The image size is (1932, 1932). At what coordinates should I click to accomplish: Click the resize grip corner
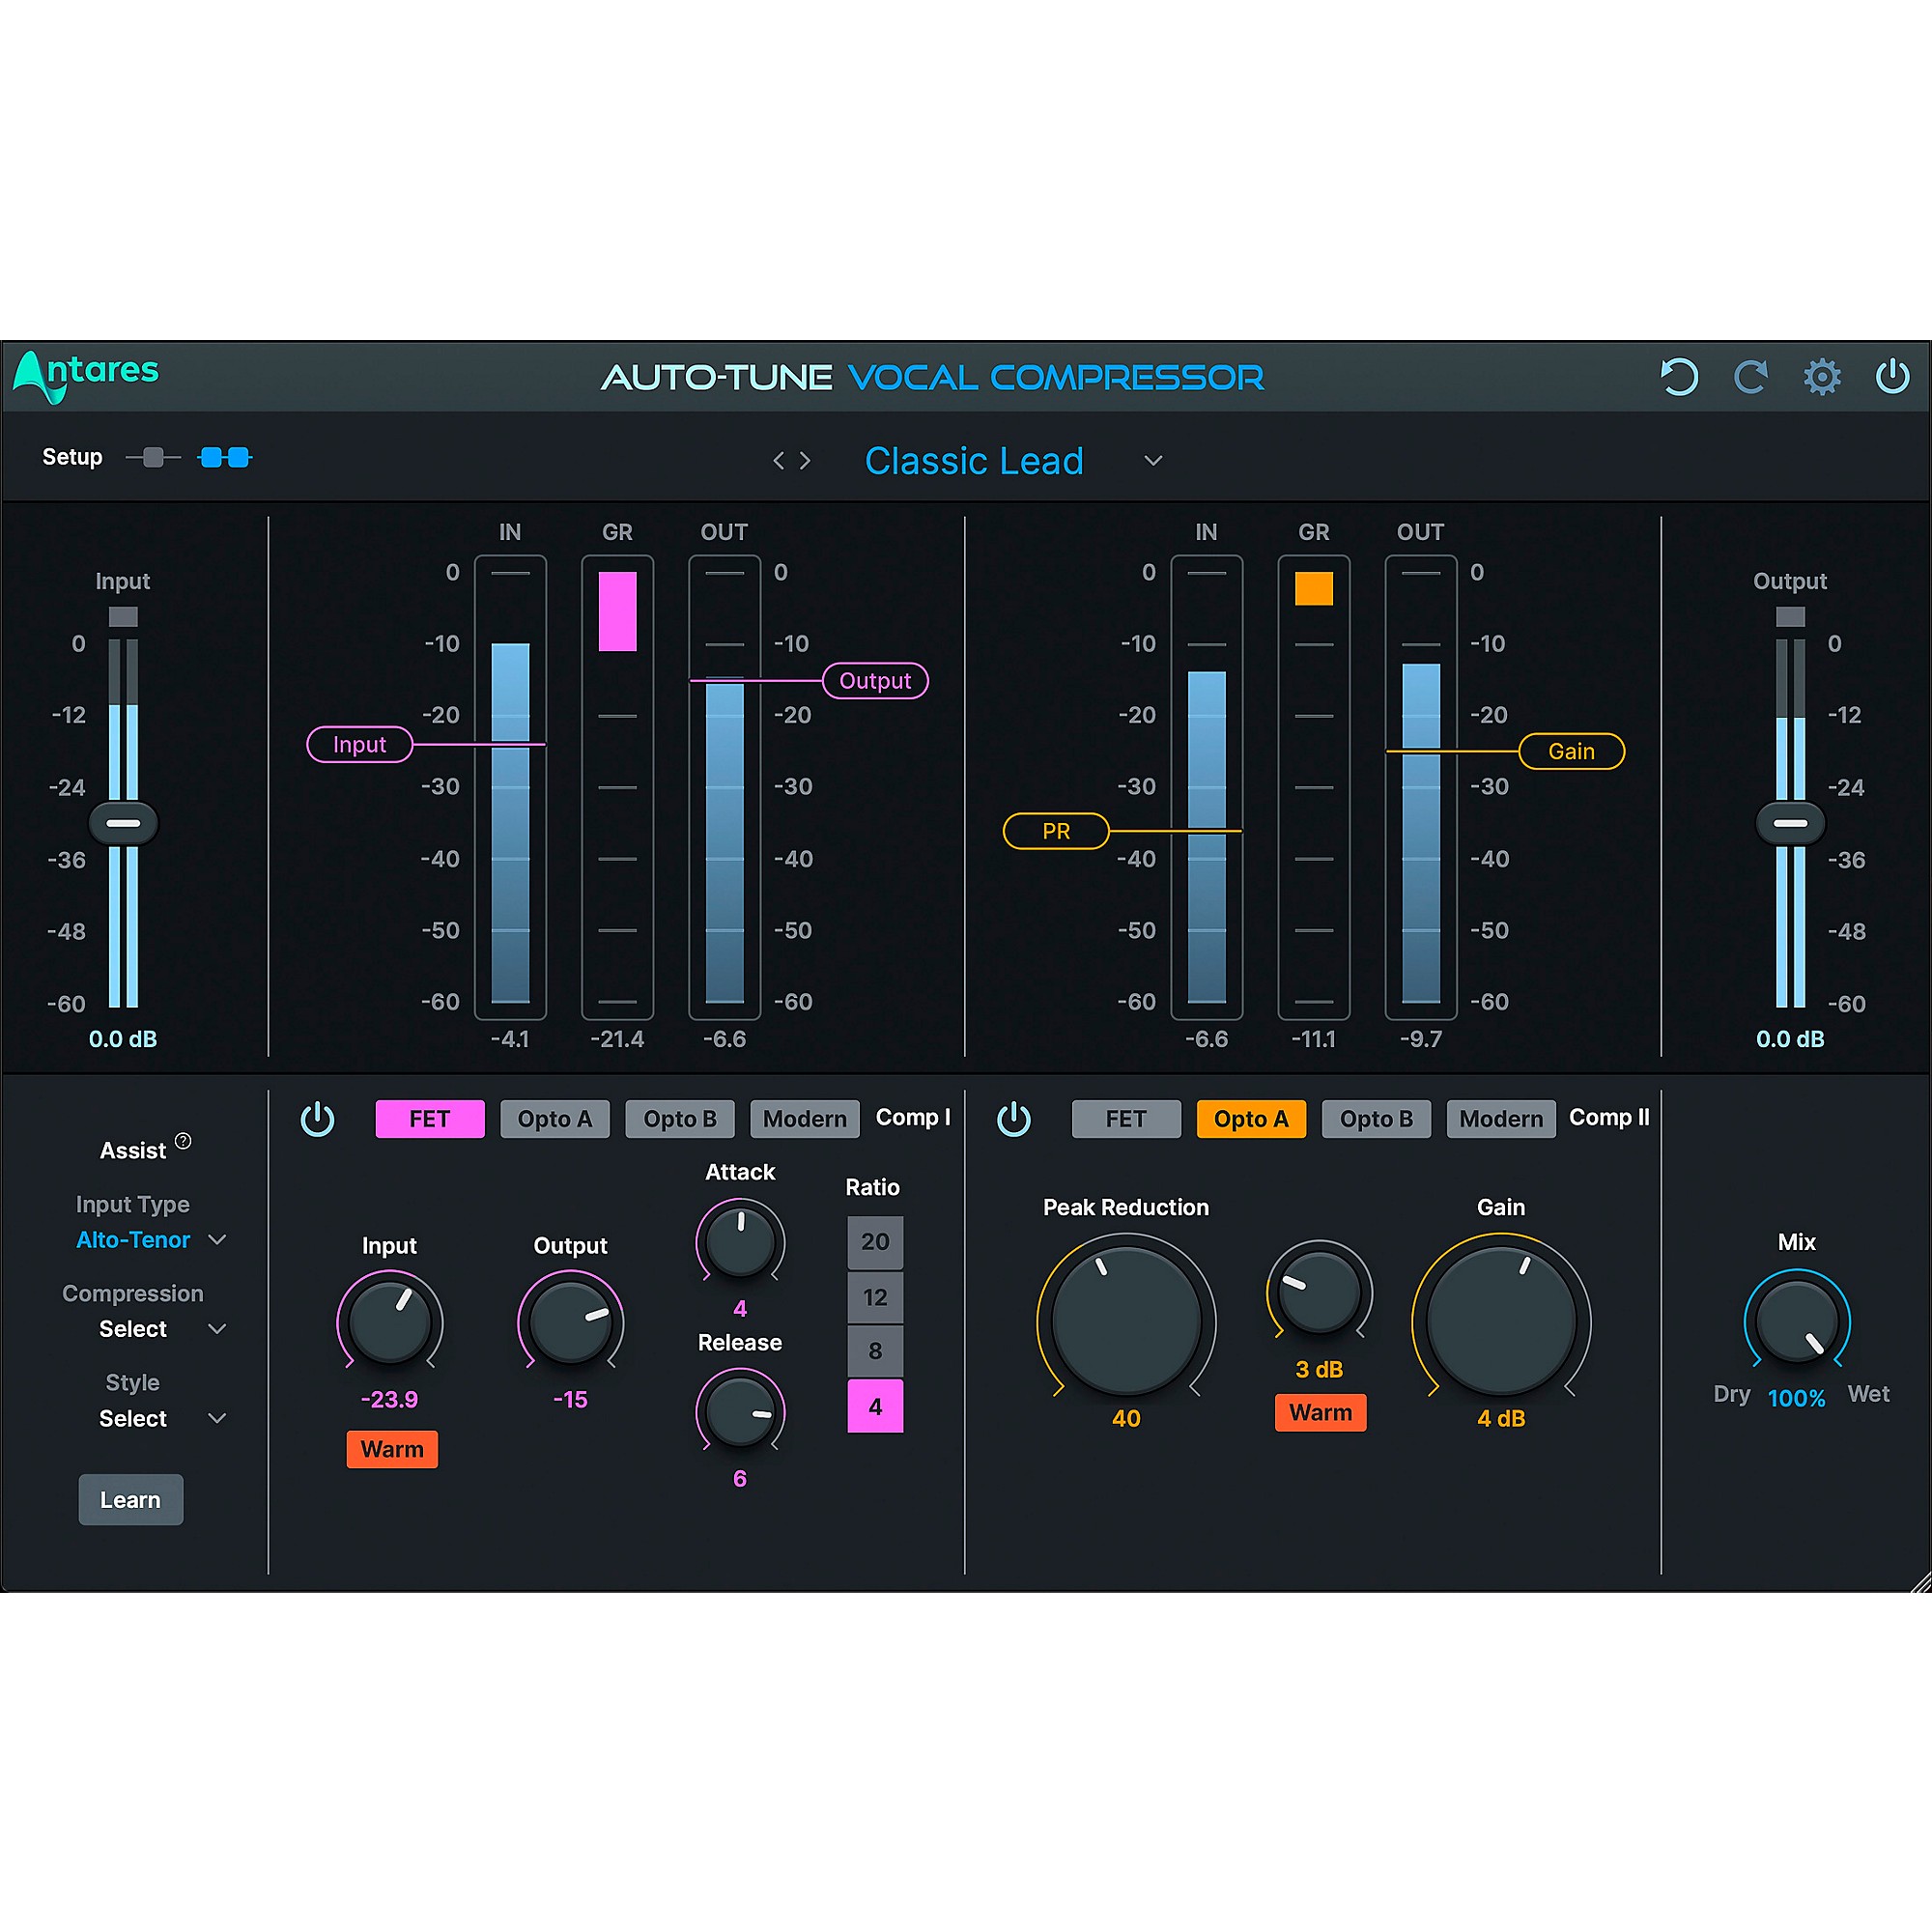pos(1919,1581)
